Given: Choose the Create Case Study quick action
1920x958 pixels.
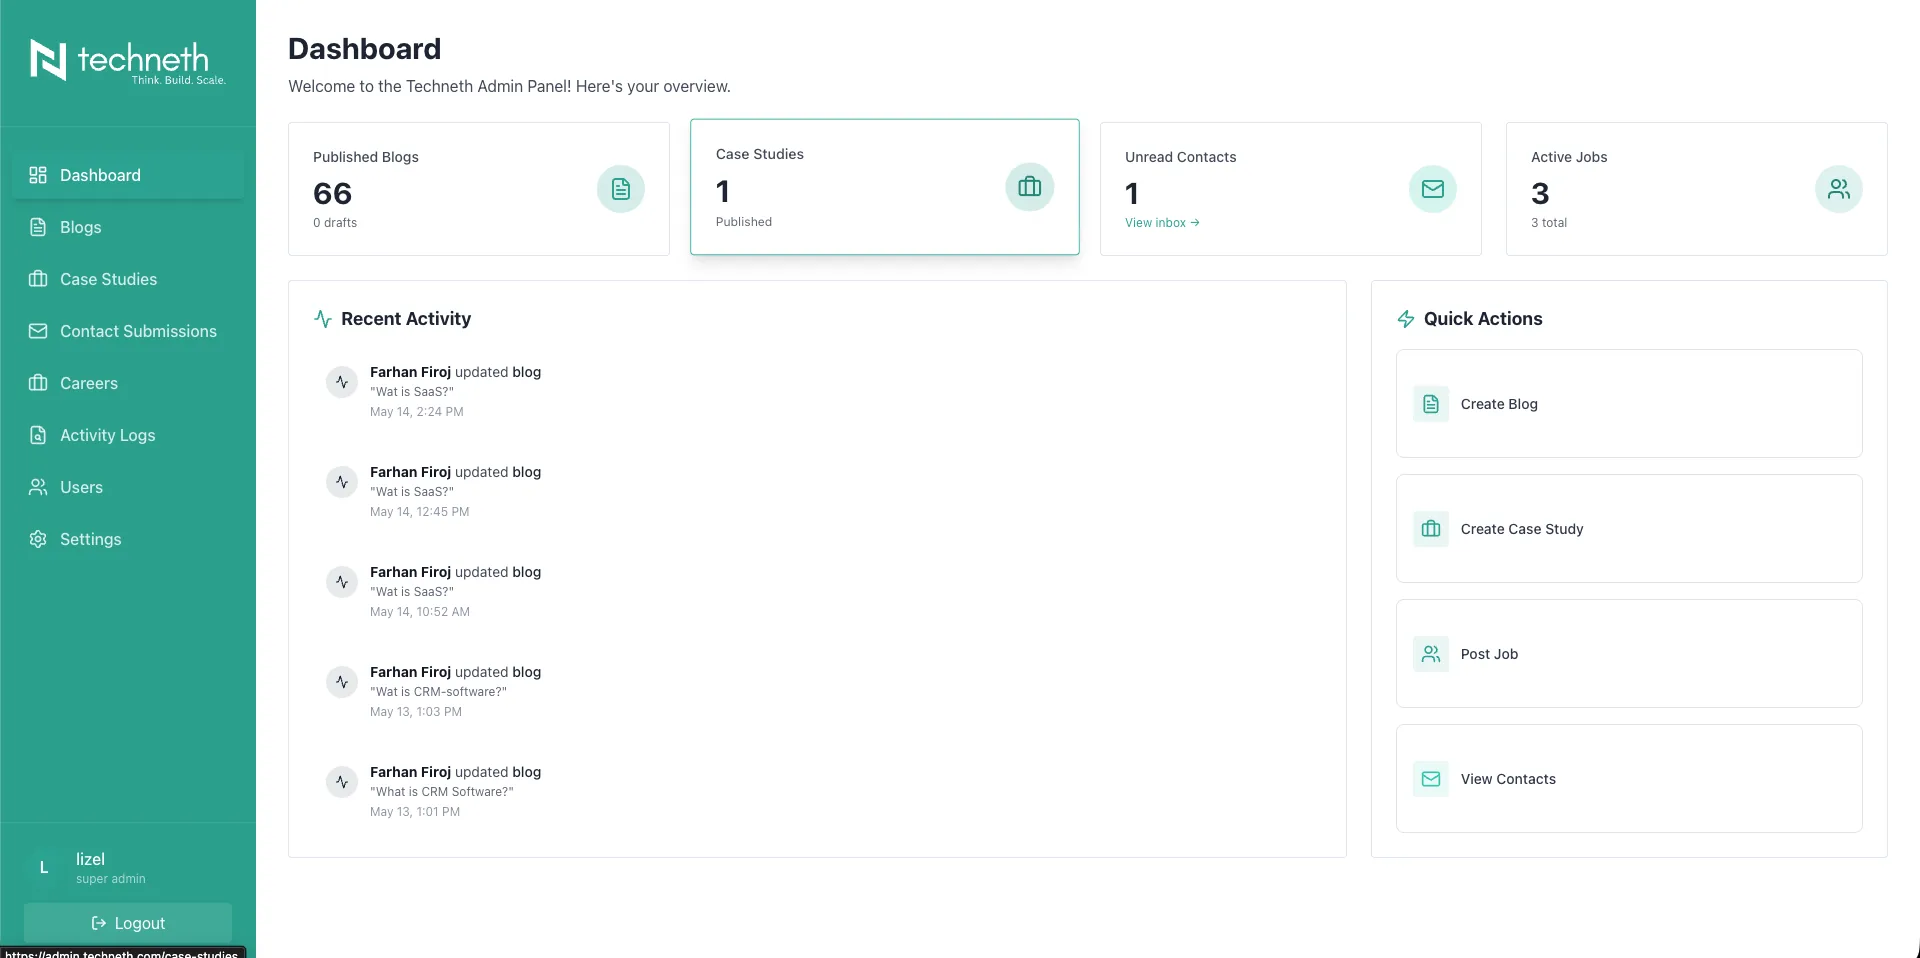Looking at the screenshot, I should point(1629,529).
